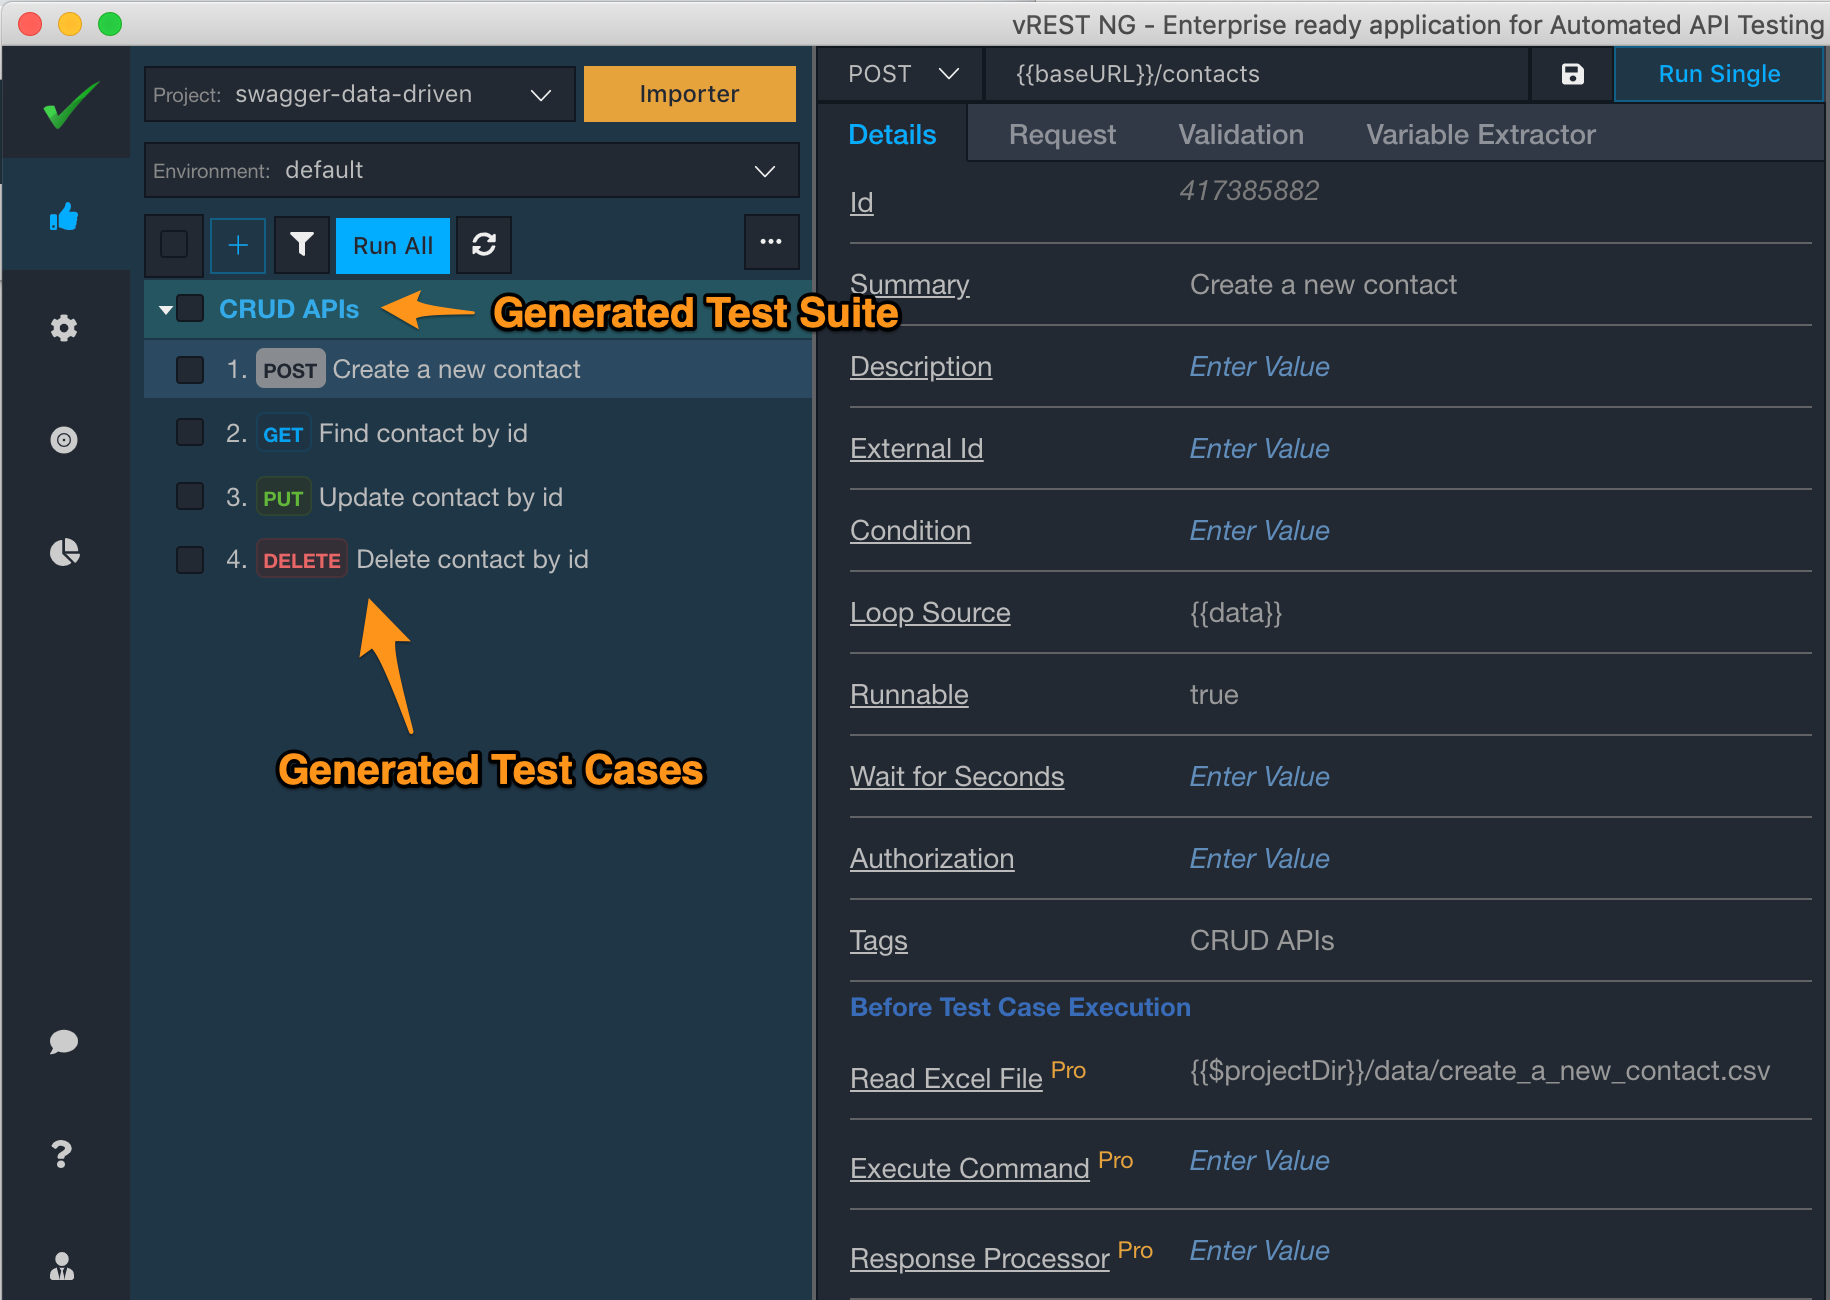Click the orange Importer button
The image size is (1830, 1300).
tap(689, 94)
